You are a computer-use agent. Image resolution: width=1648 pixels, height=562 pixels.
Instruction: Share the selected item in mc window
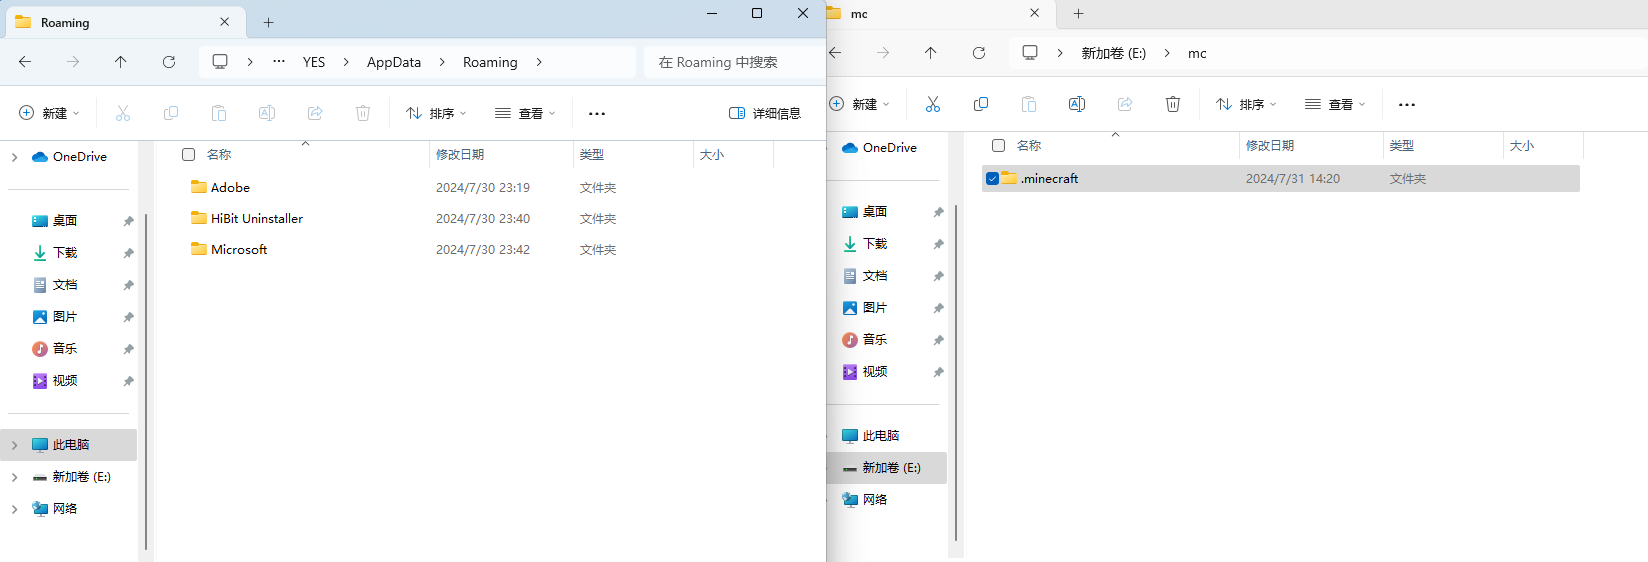1125,104
